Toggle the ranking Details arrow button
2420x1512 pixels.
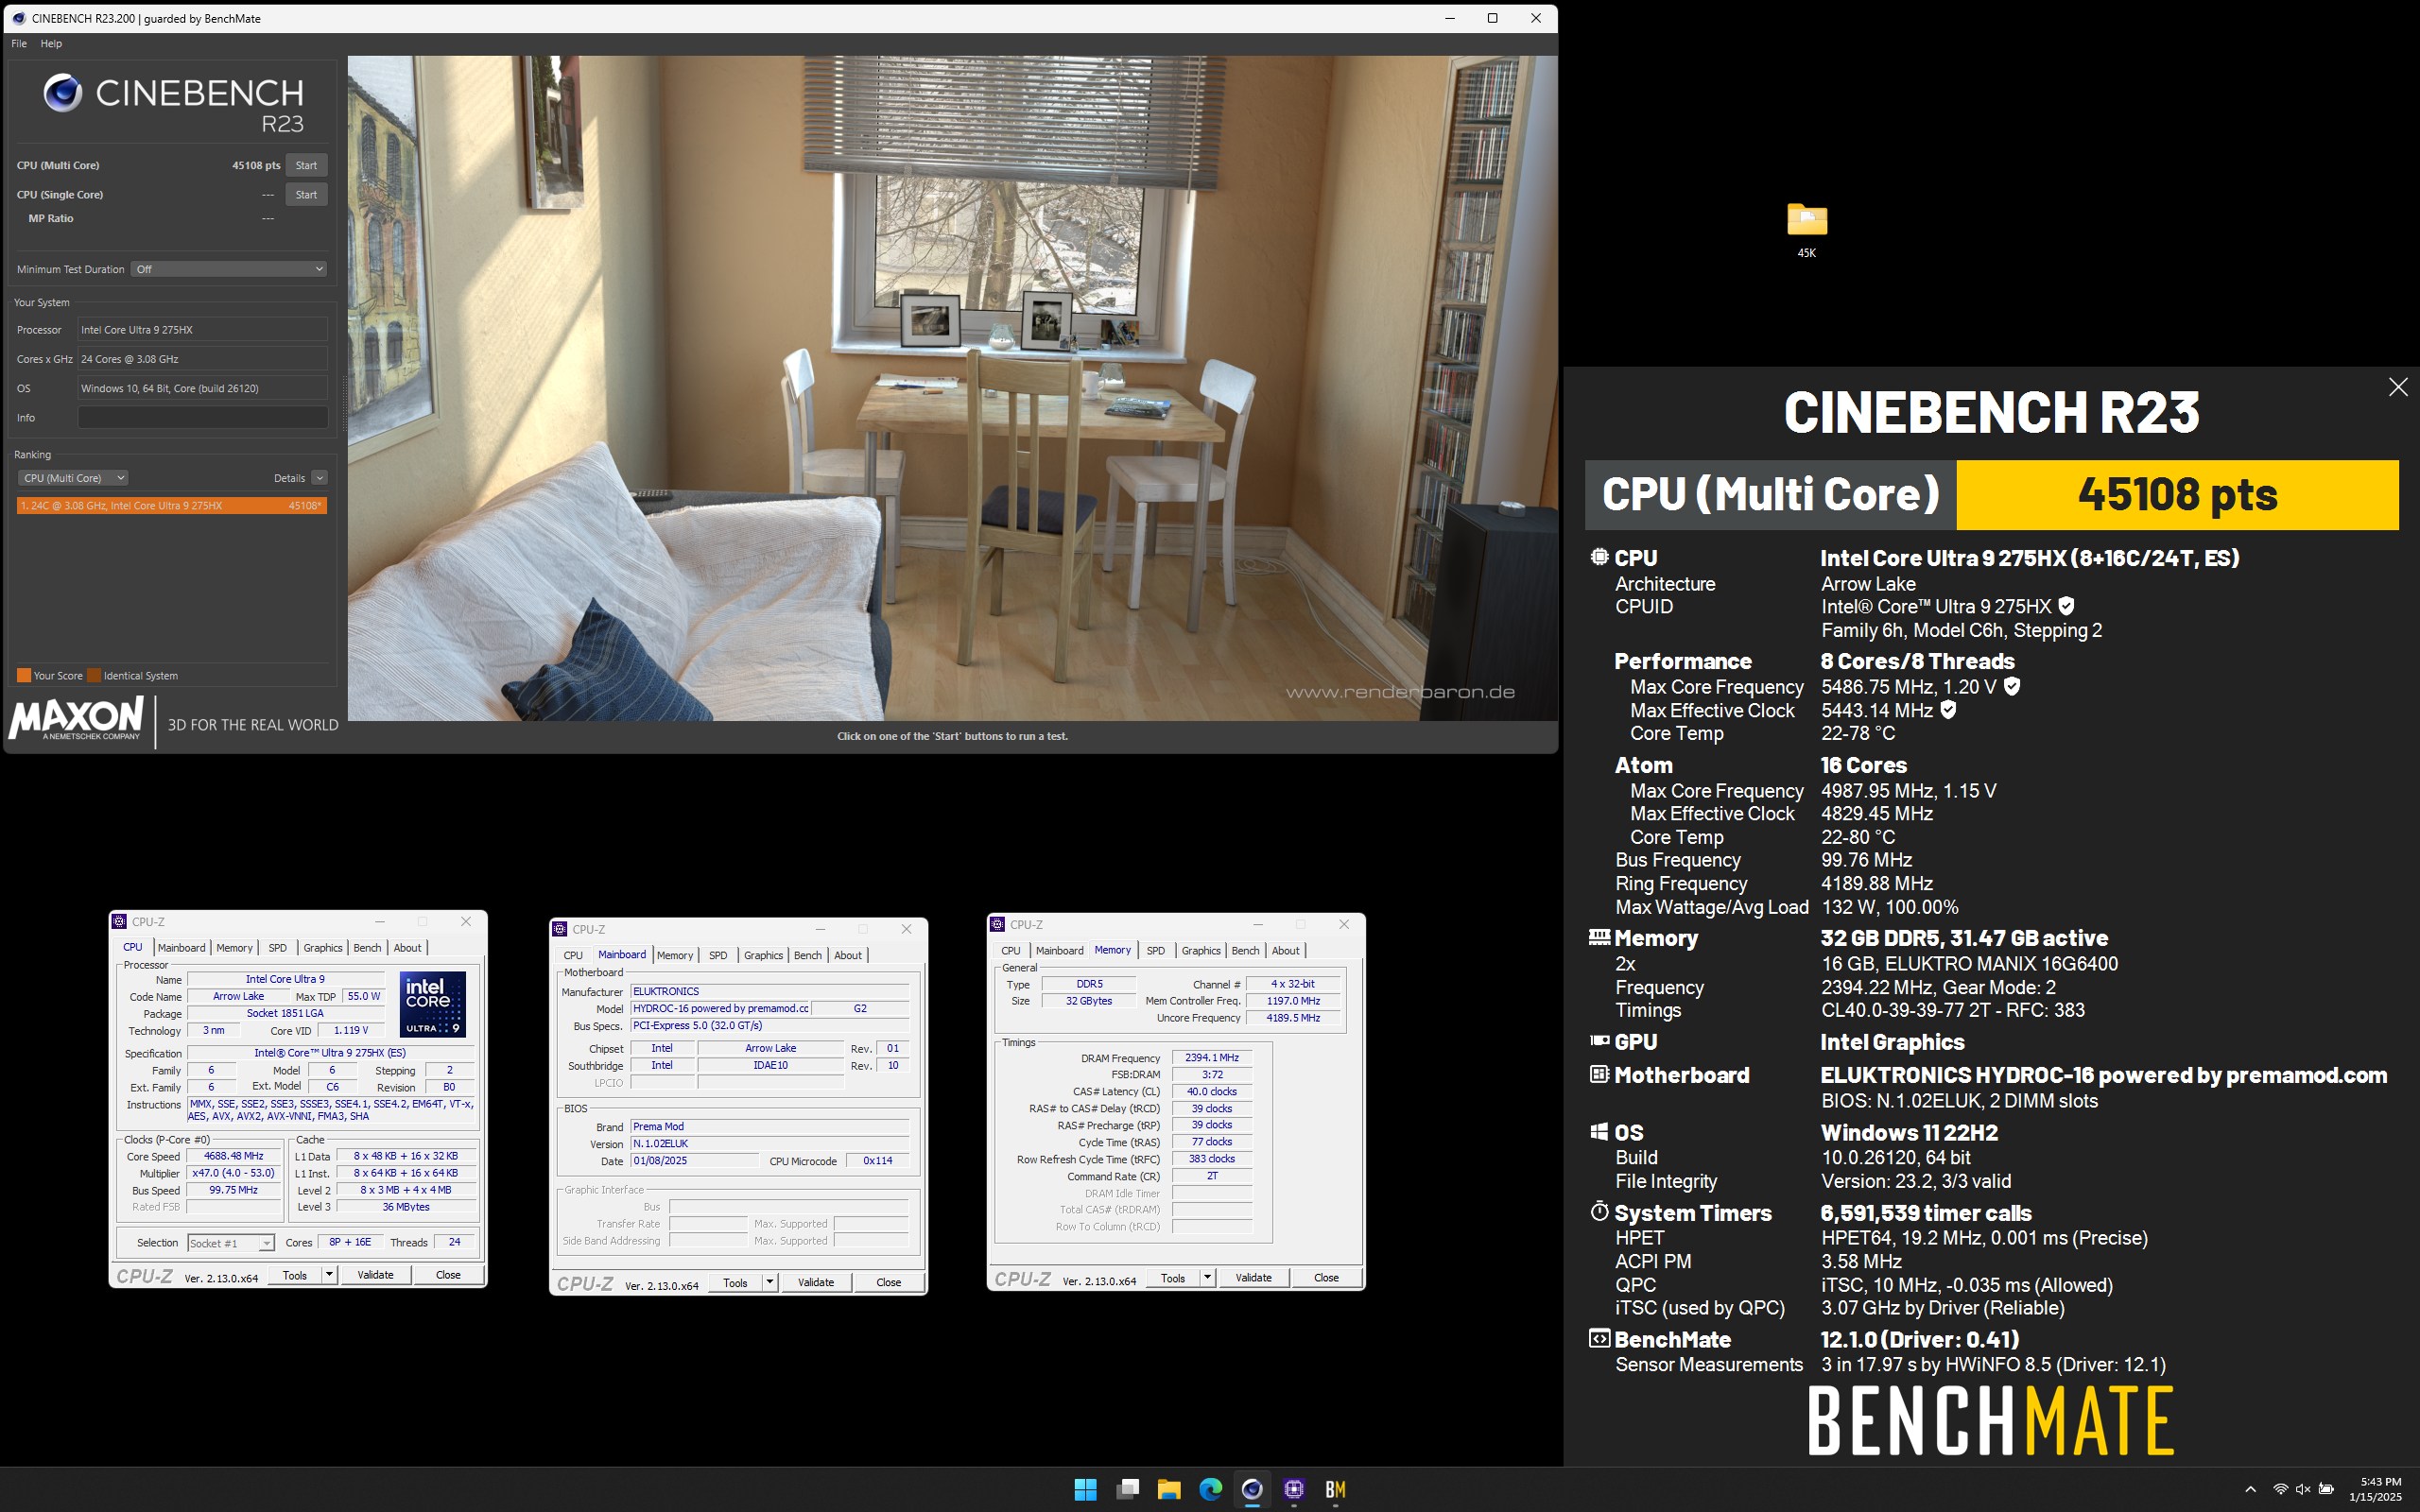coord(319,478)
